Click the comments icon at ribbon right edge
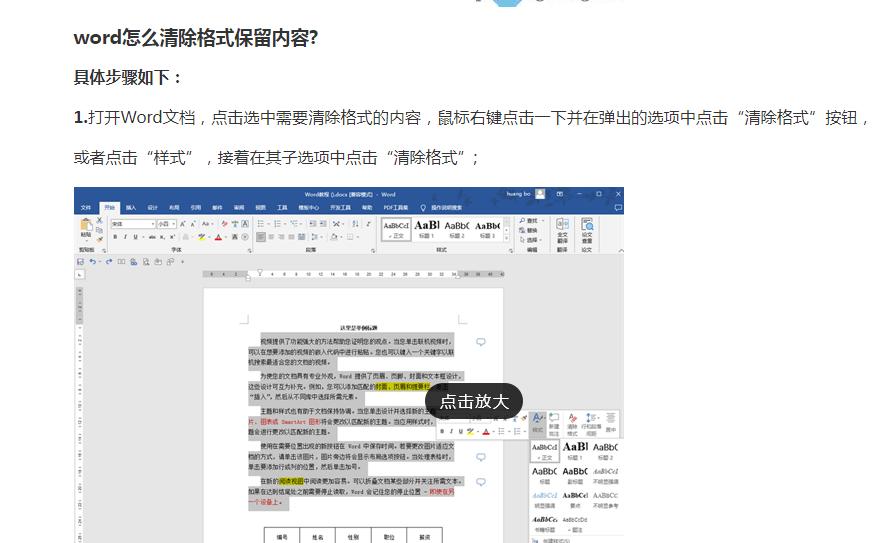Image resolution: width=882 pixels, height=543 pixels. [x=618, y=208]
